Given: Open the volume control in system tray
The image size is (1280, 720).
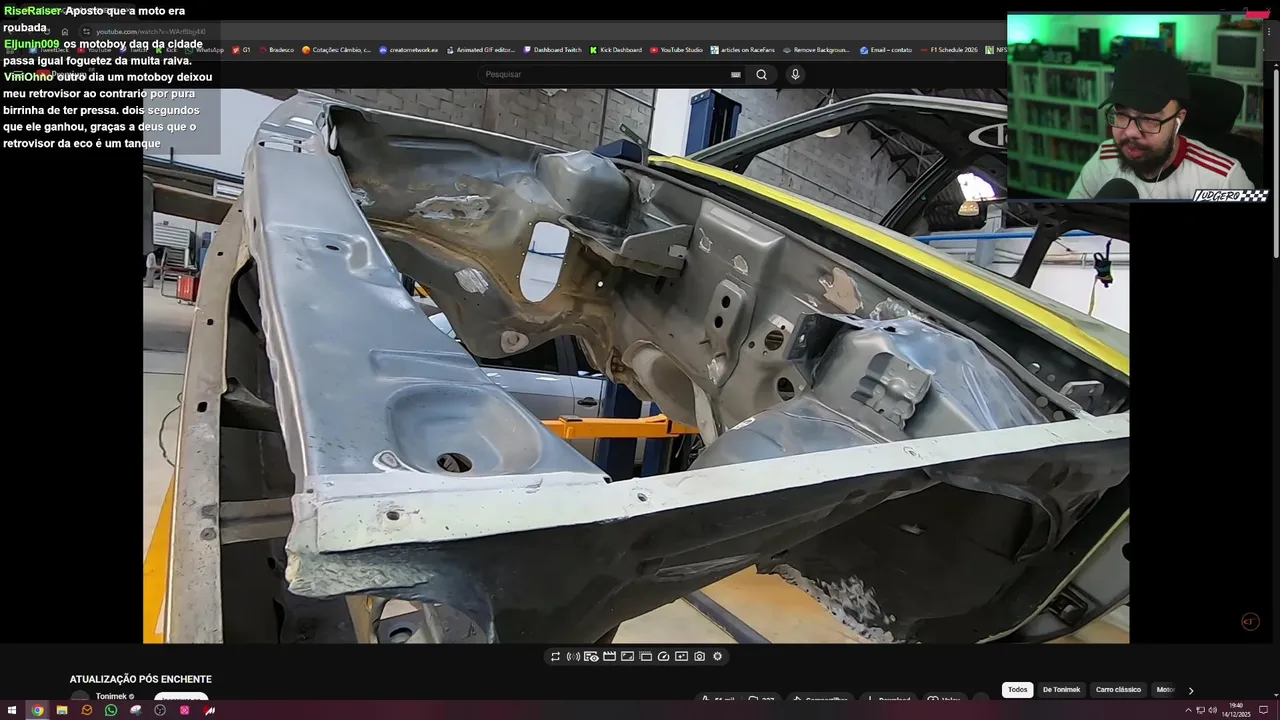Looking at the screenshot, I should (x=1213, y=711).
